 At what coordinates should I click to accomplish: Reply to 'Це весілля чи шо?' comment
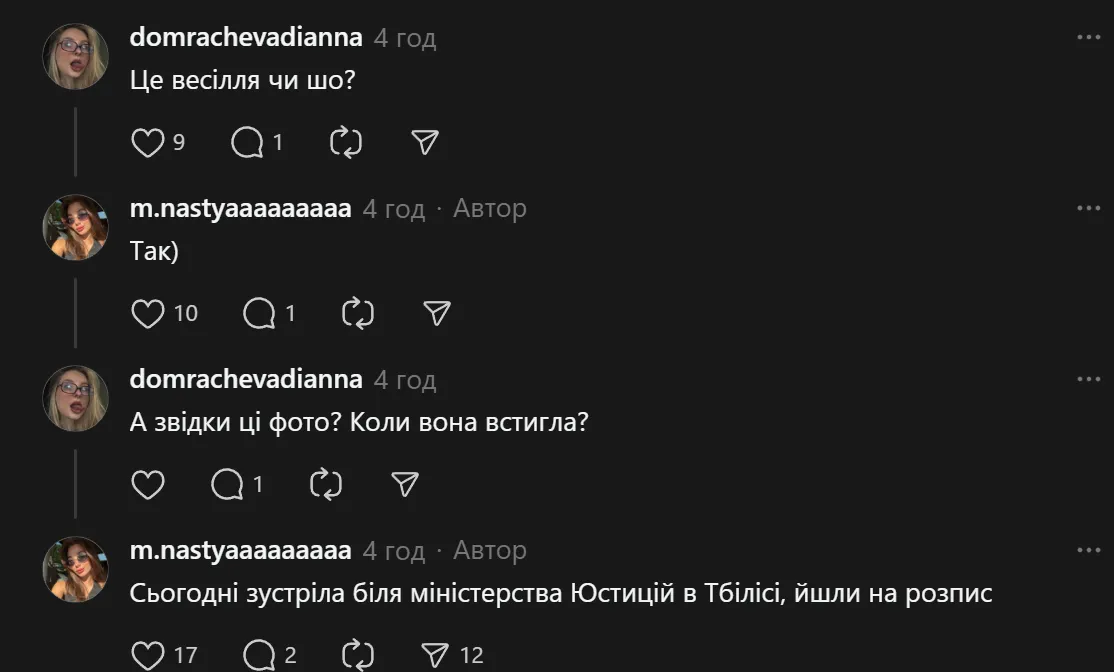click(x=247, y=143)
